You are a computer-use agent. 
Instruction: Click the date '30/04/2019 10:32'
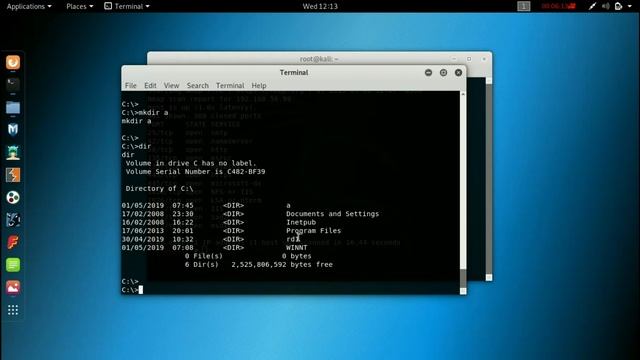(x=158, y=239)
